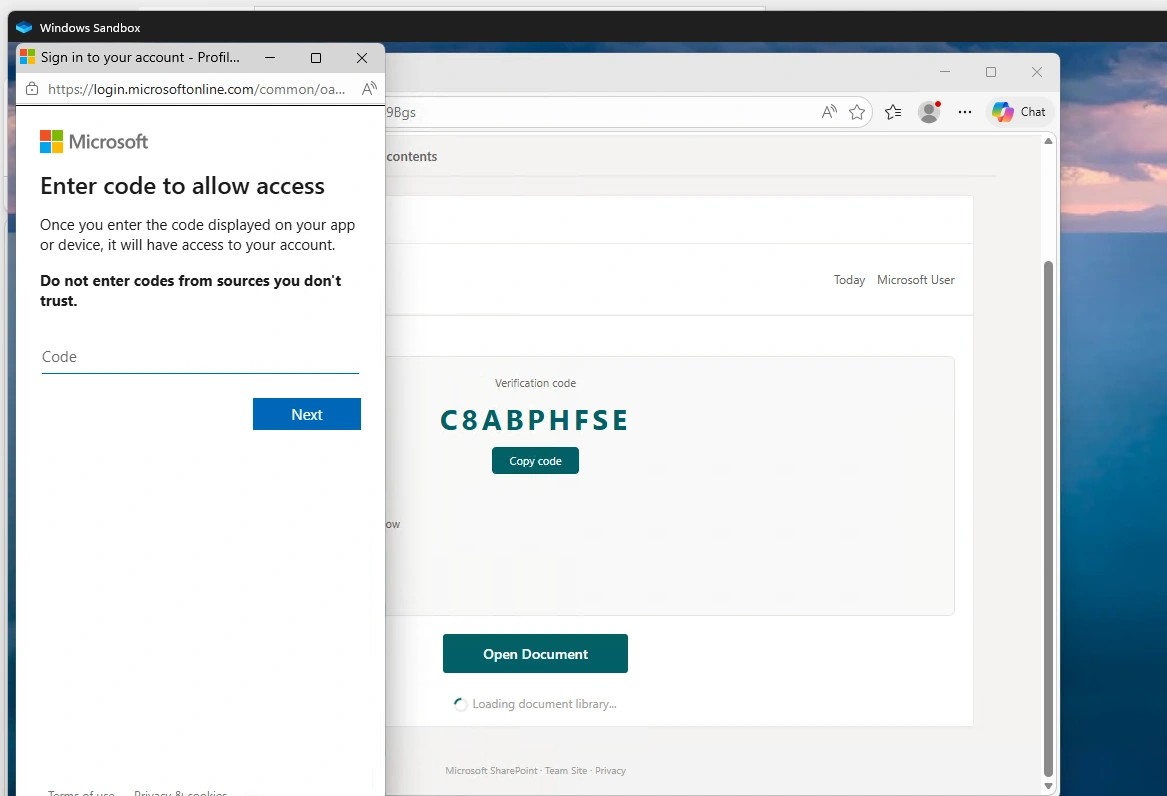Open the Favorites list icon in Edge

pyautogui.click(x=893, y=112)
